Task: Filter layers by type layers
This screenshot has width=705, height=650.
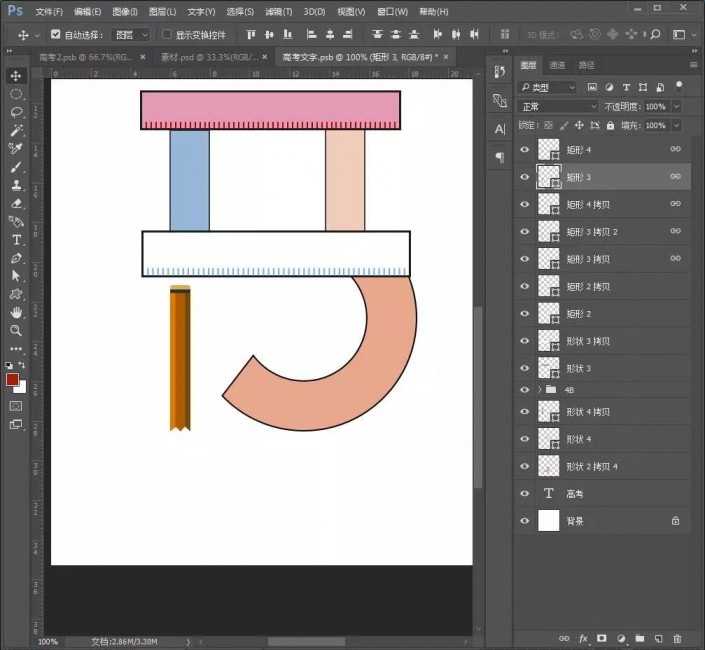Action: click(x=626, y=87)
